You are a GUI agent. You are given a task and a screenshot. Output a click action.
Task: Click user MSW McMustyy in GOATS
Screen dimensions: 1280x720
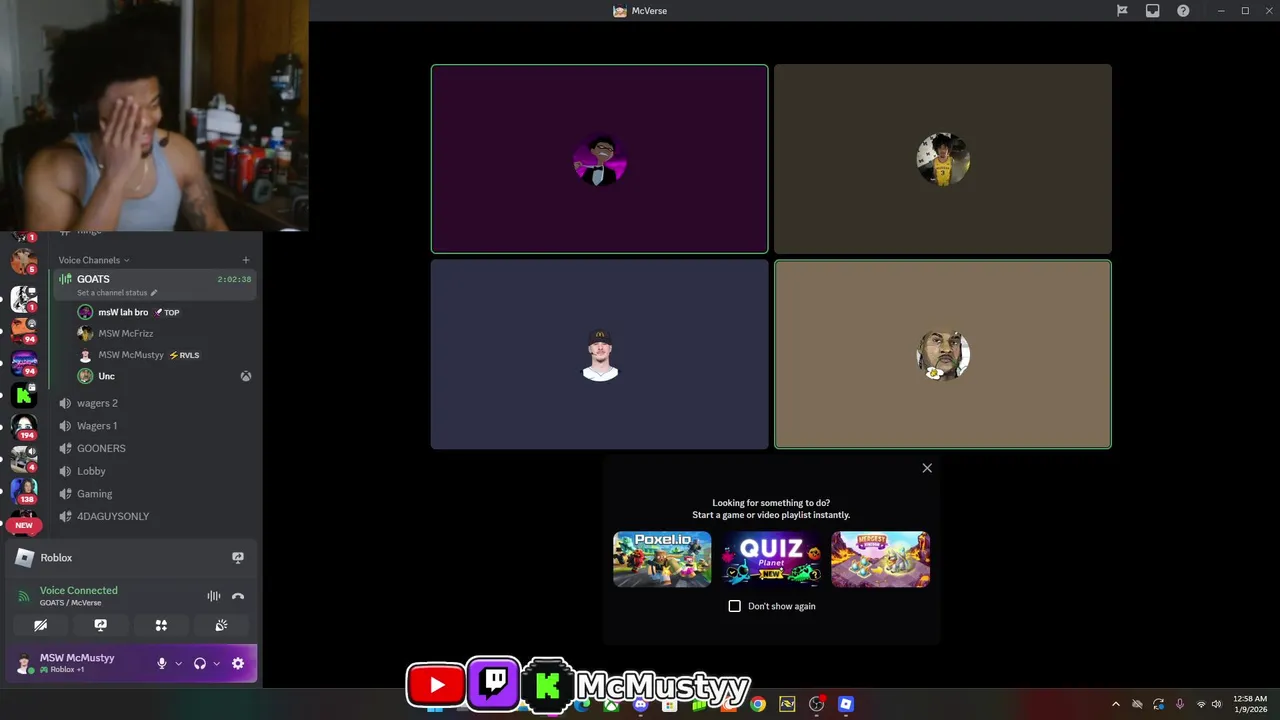[x=130, y=355]
